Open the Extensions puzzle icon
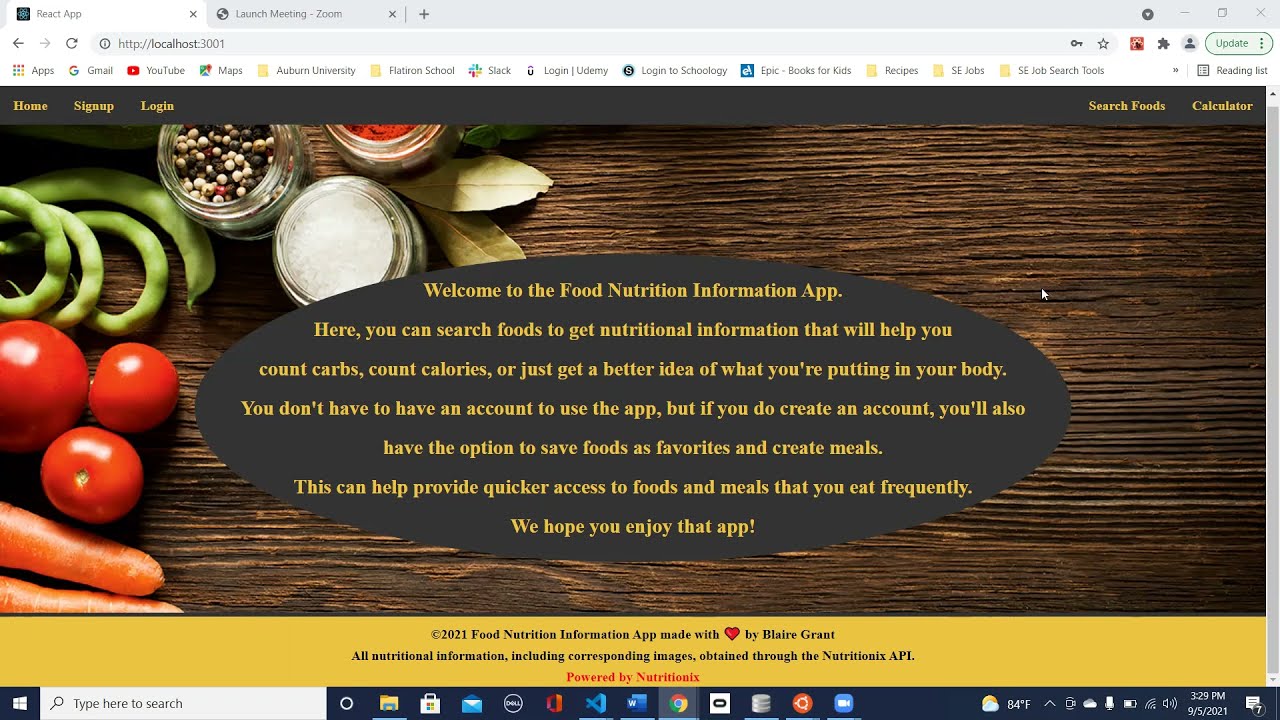This screenshot has height=720, width=1280. [1163, 43]
